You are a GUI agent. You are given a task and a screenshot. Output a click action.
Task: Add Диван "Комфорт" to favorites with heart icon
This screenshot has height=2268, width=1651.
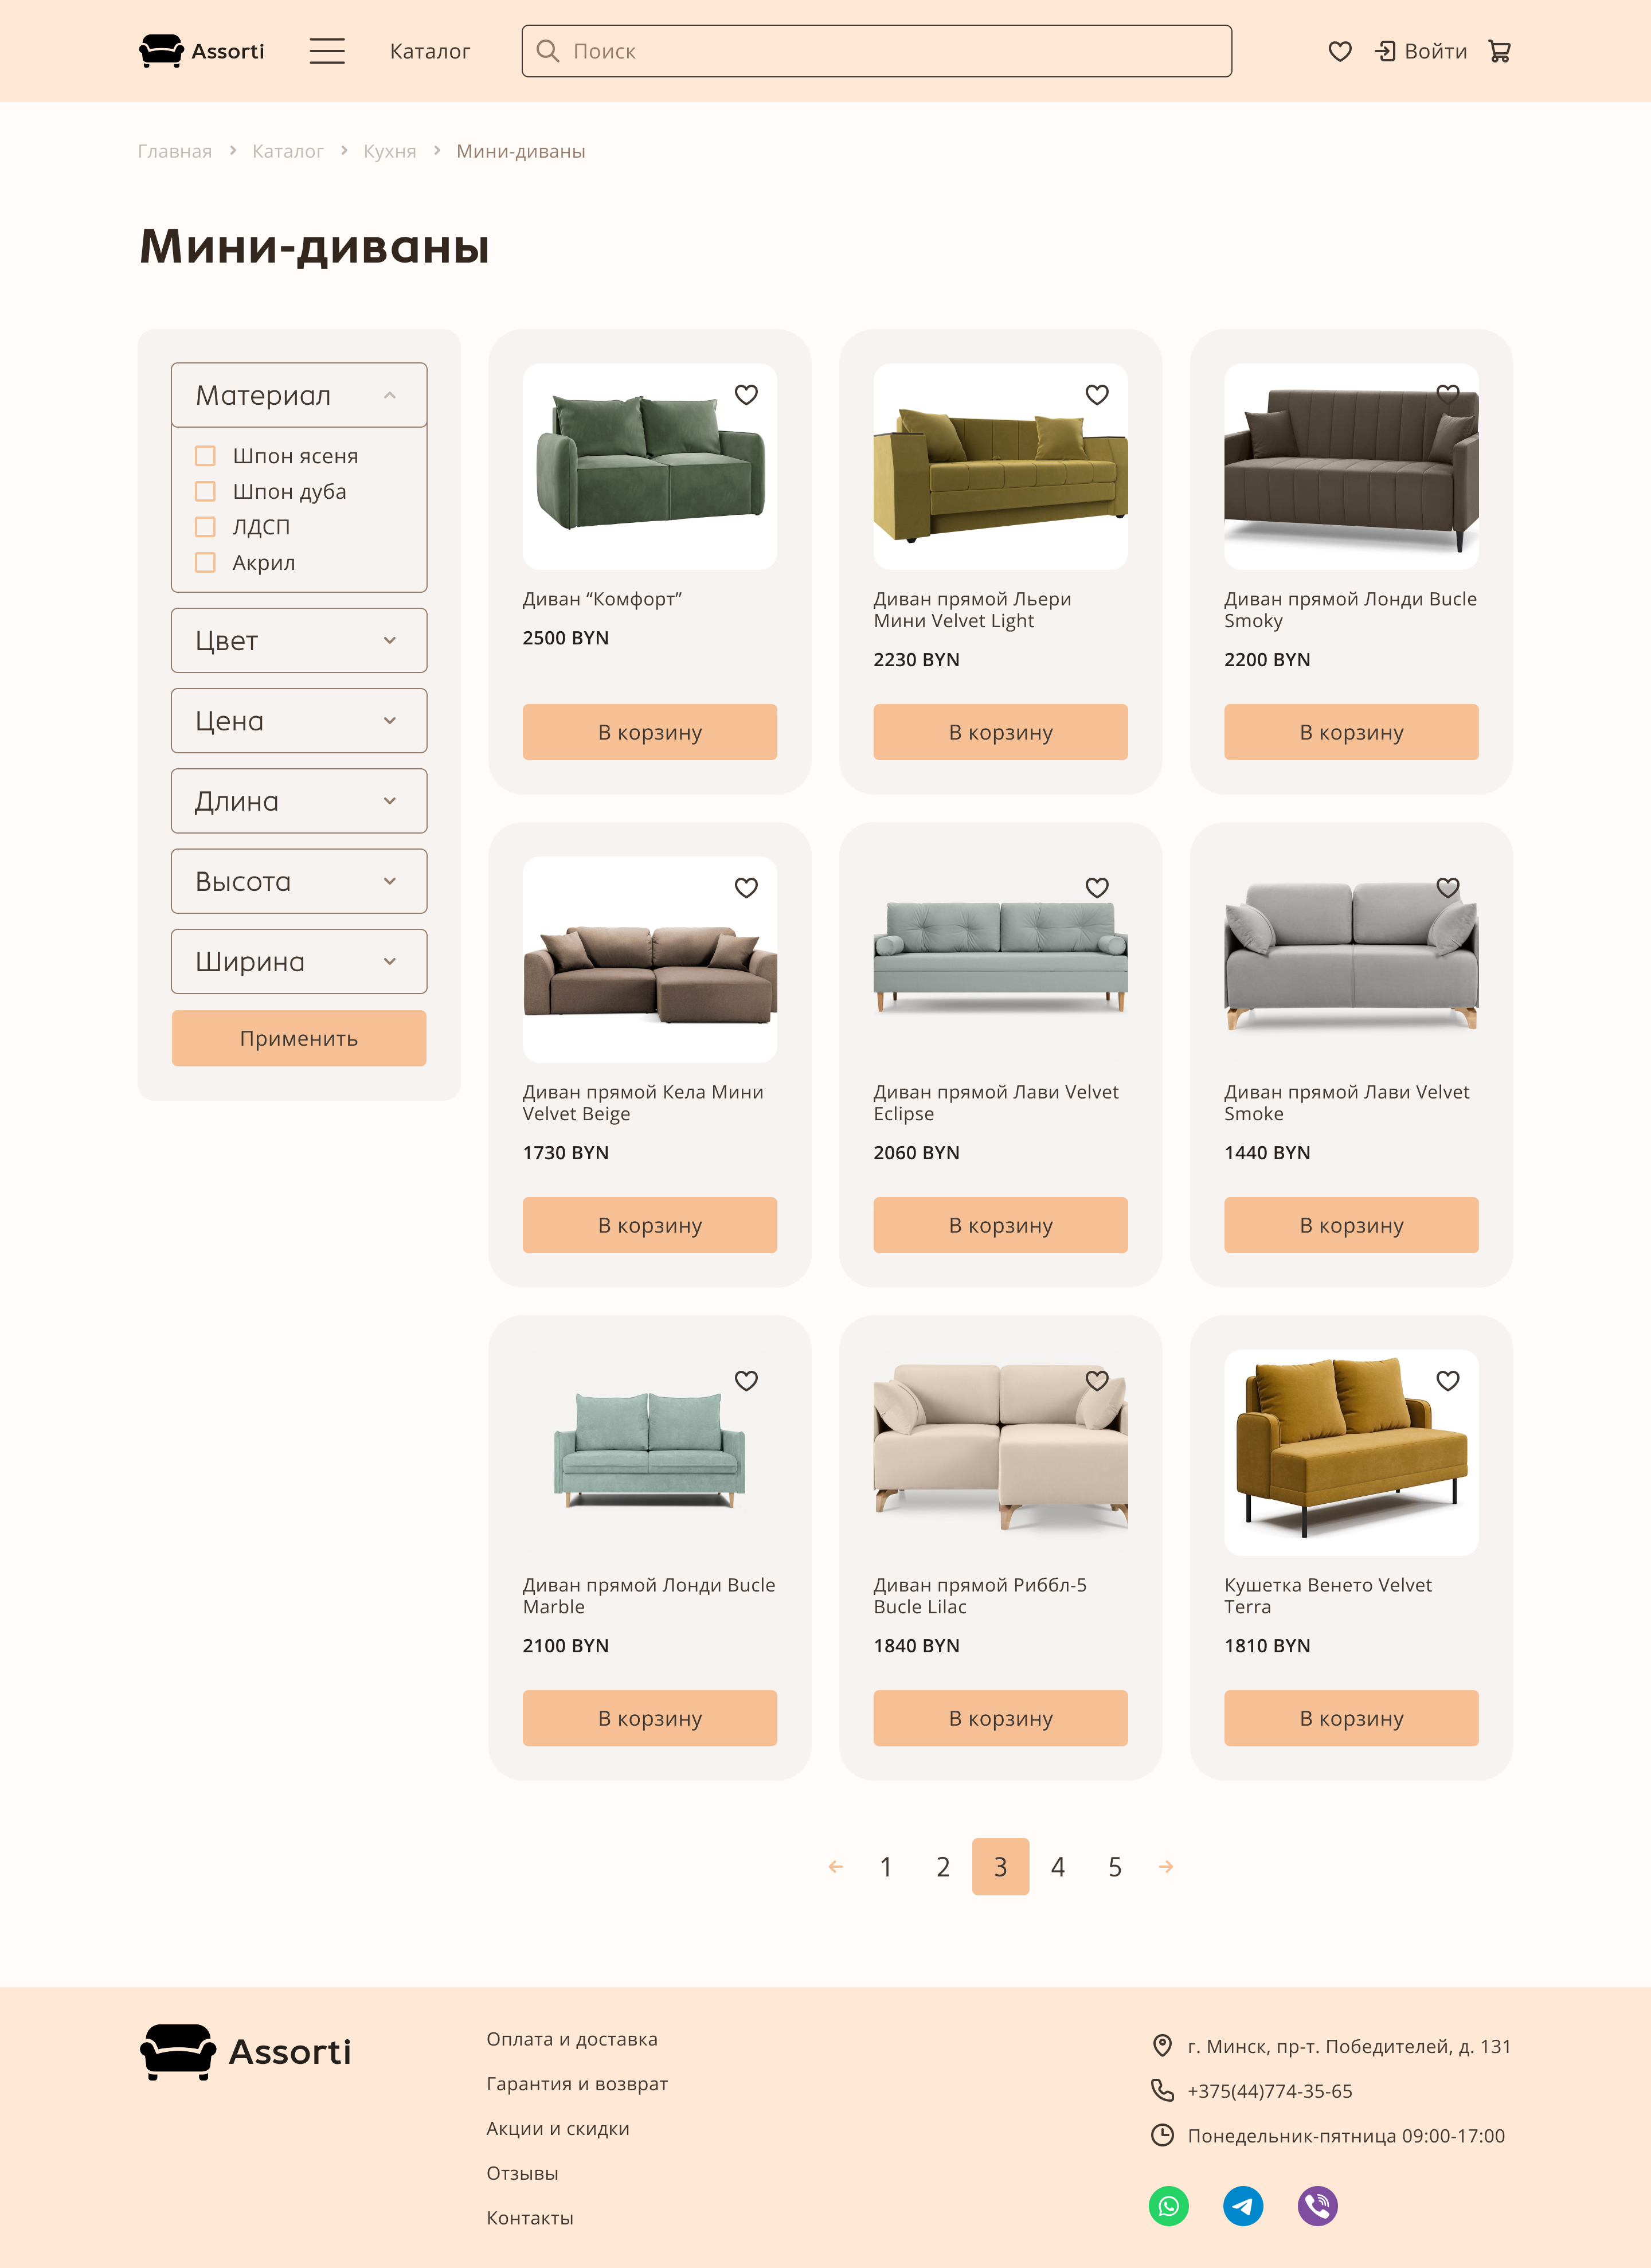point(746,395)
